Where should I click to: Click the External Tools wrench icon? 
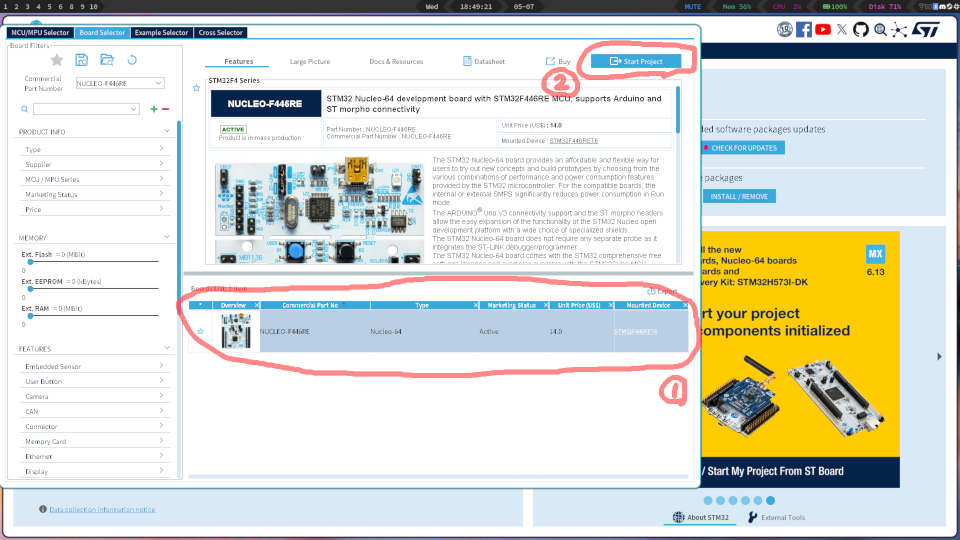coord(752,517)
